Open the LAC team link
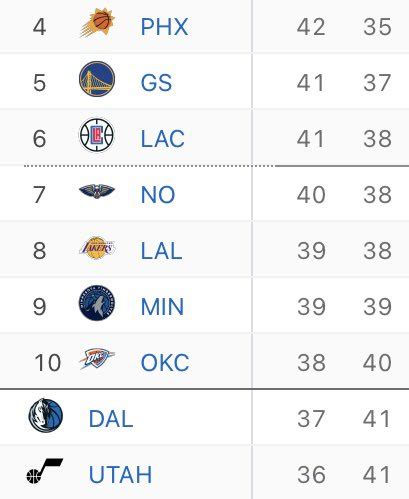Screen dimensions: 409x499 163,139
